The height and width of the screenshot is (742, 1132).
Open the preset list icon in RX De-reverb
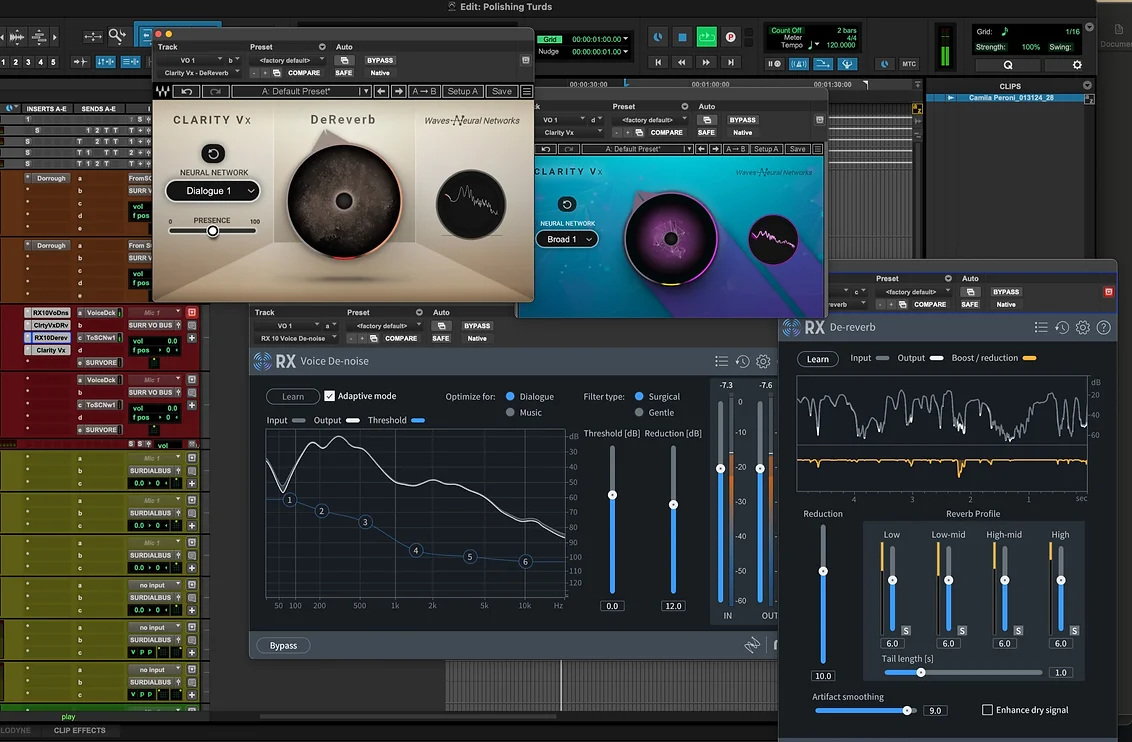(x=1041, y=328)
